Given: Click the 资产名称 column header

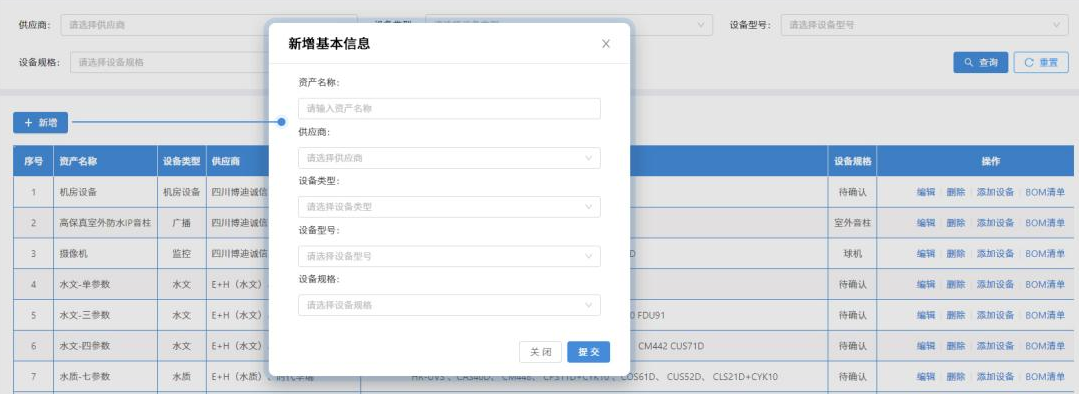Looking at the screenshot, I should coord(105,162).
